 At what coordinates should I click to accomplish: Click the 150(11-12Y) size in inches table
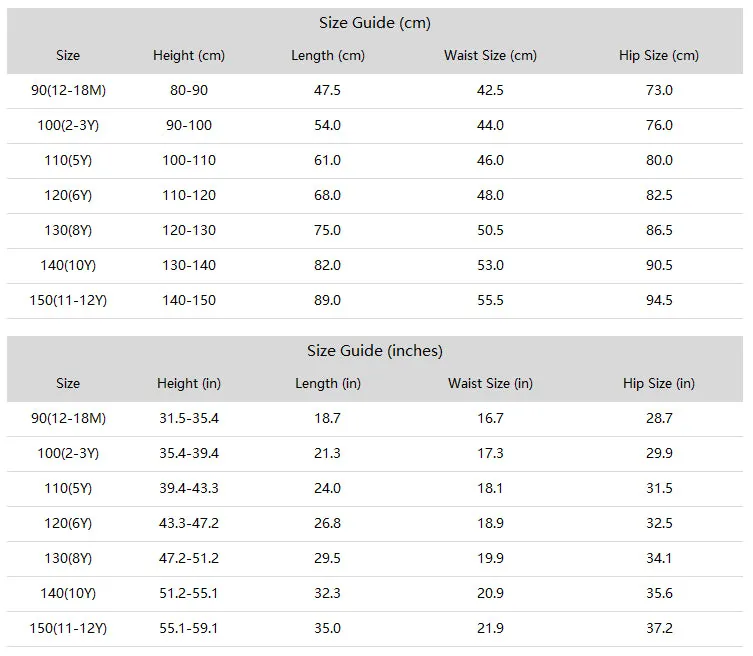click(68, 629)
